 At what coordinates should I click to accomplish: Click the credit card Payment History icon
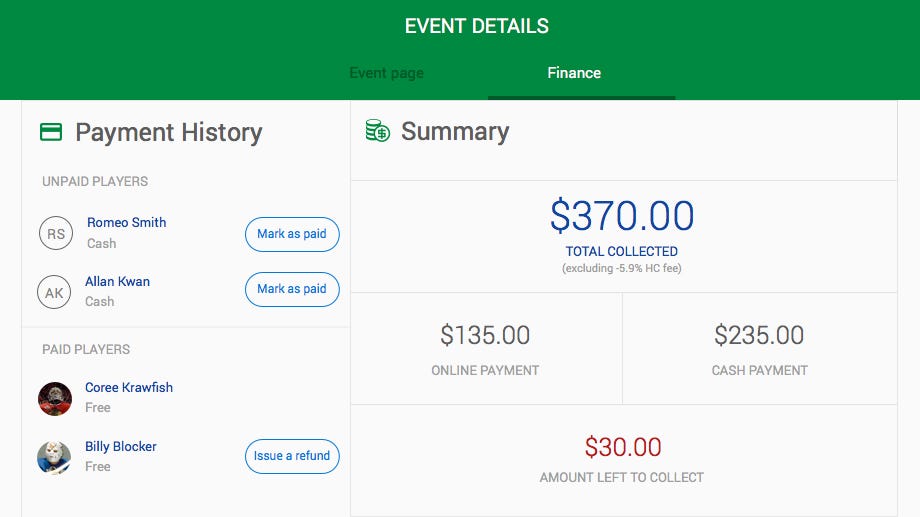point(51,132)
